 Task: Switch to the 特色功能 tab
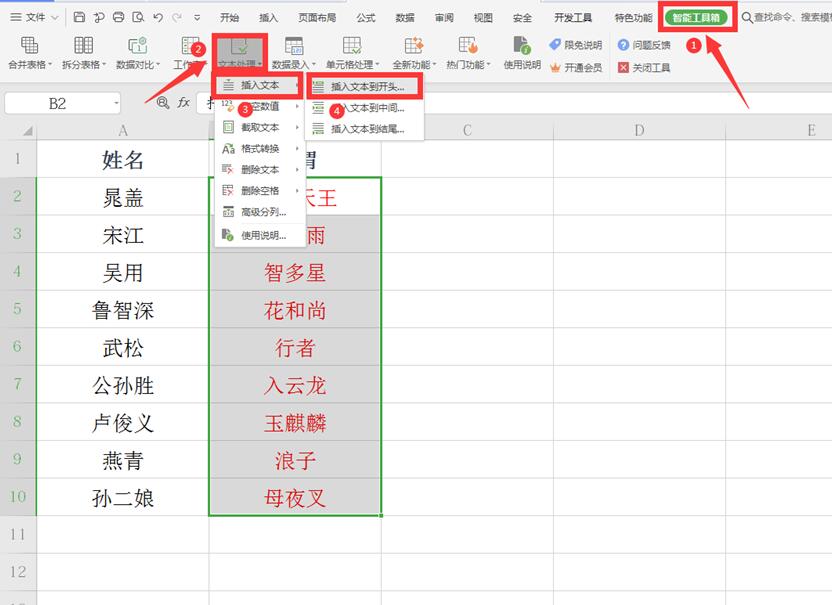pyautogui.click(x=633, y=18)
